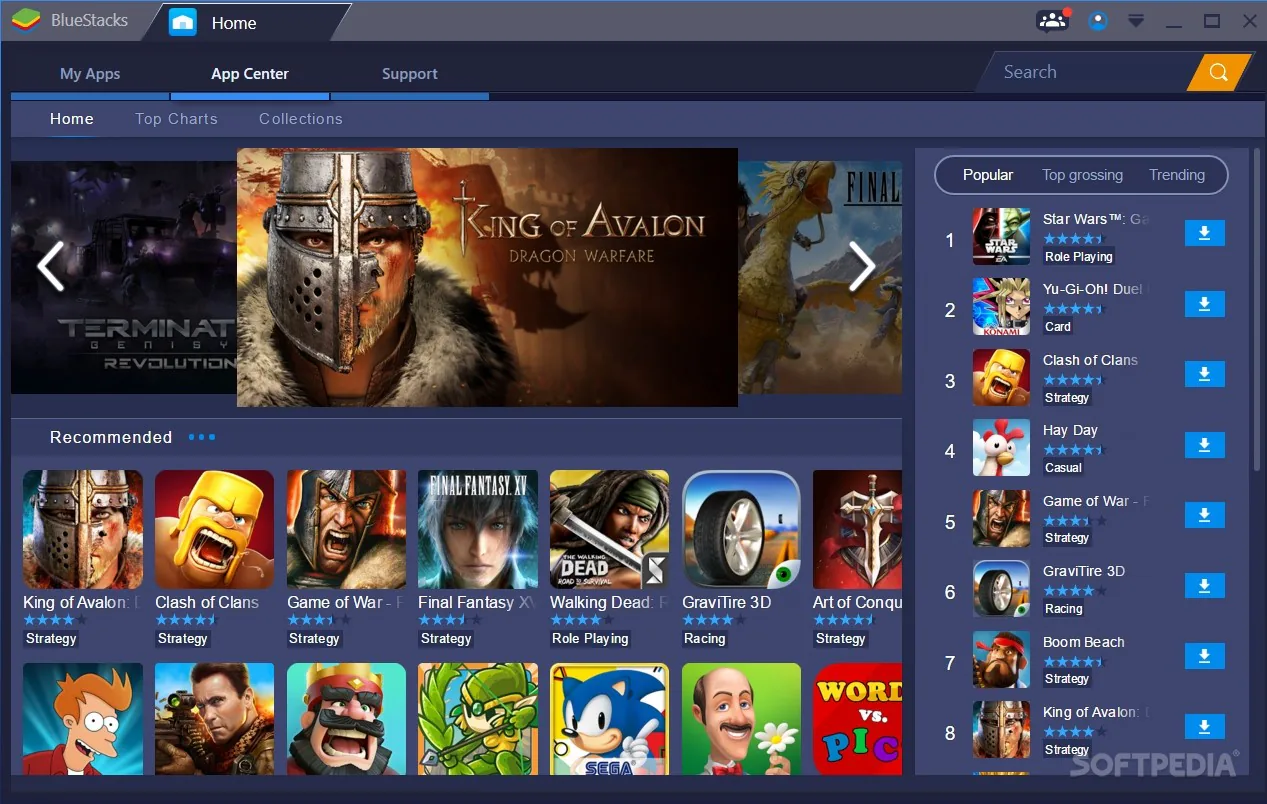This screenshot has height=804, width=1267.
Task: Open the Art of Conquest app icon
Action: tap(857, 530)
